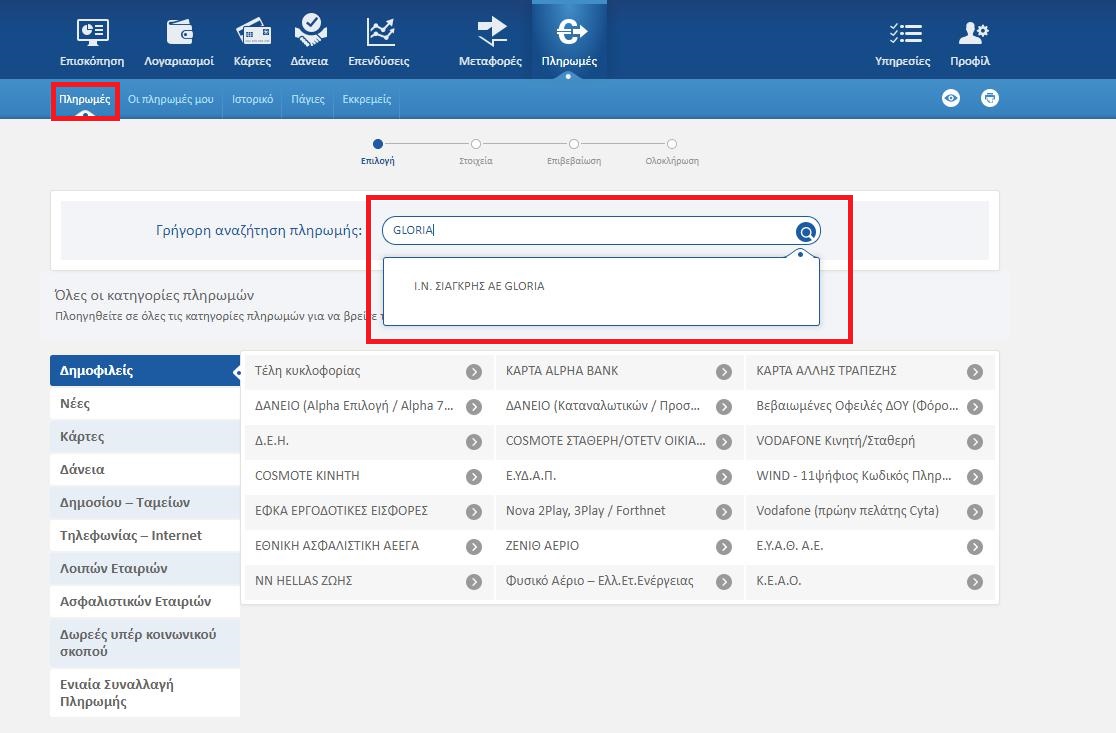Switch to the Ιστορικό tab
1116x733 pixels.
pos(252,100)
